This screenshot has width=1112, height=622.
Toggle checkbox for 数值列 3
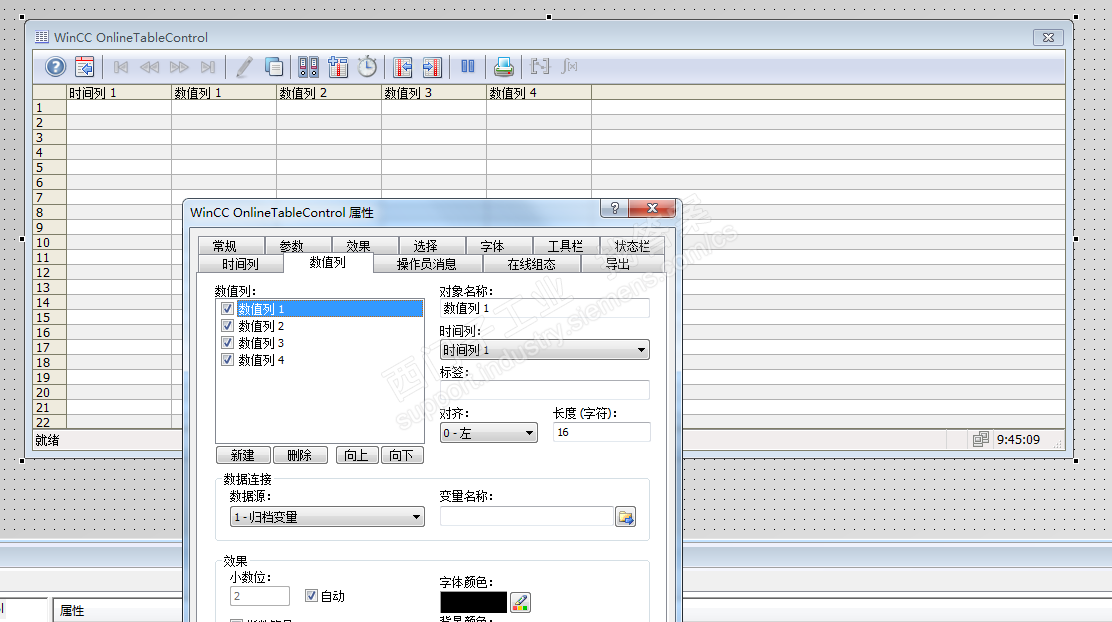point(228,343)
